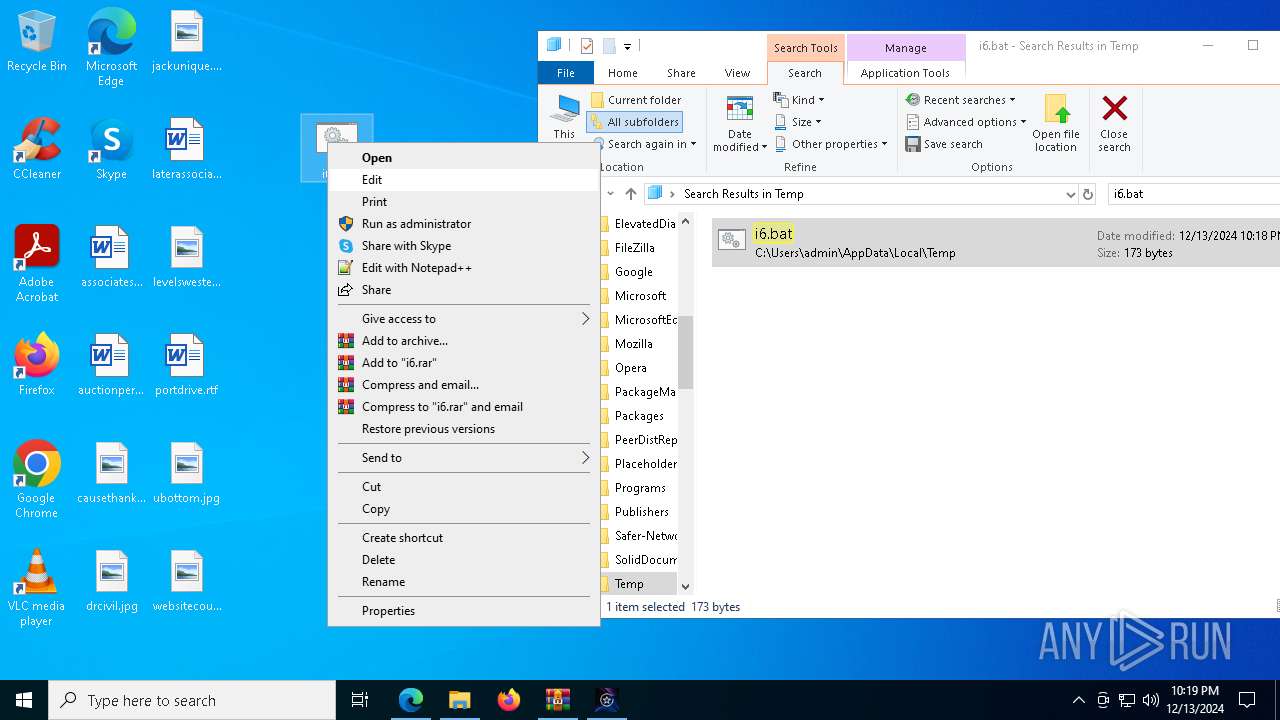
Task: Click the i6.bat search result
Action: [995, 243]
